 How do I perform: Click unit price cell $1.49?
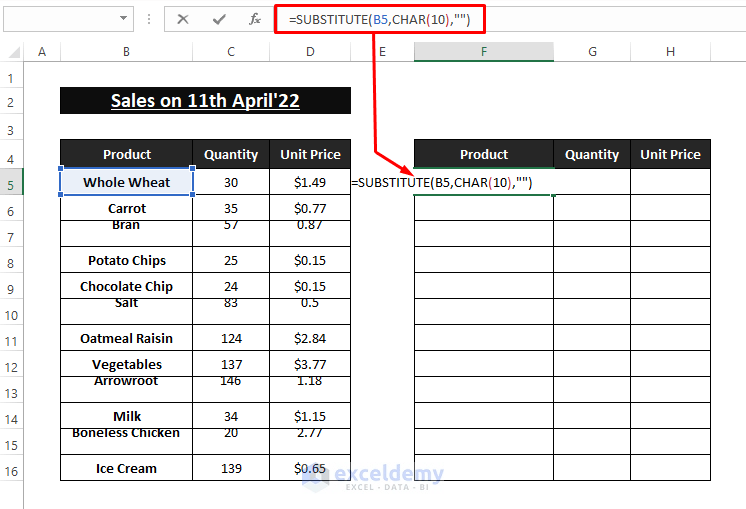310,182
